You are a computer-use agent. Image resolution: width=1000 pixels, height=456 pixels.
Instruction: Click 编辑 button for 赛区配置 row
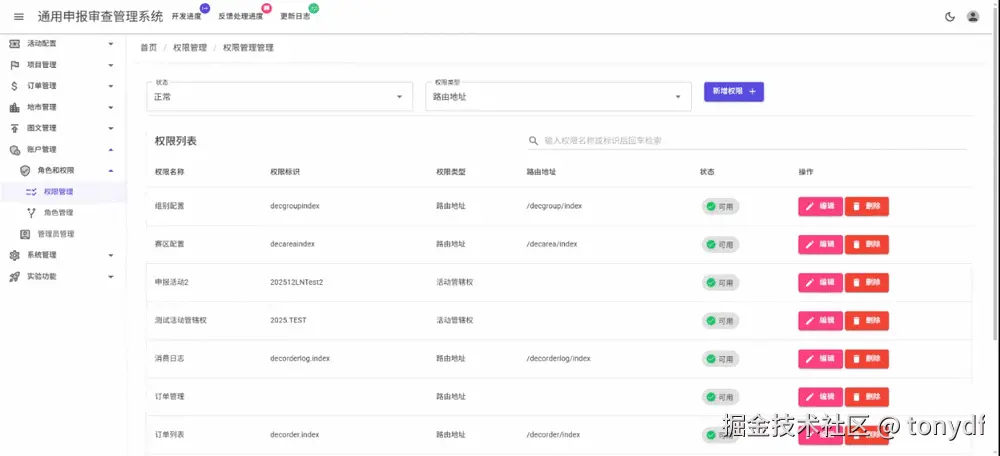[x=819, y=244]
